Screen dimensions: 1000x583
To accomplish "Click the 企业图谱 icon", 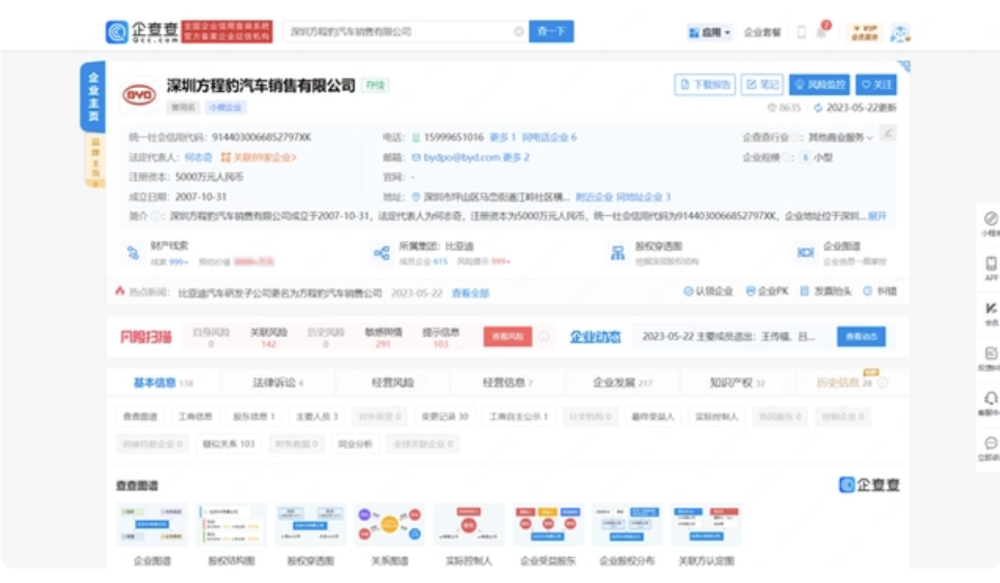I will [x=805, y=253].
